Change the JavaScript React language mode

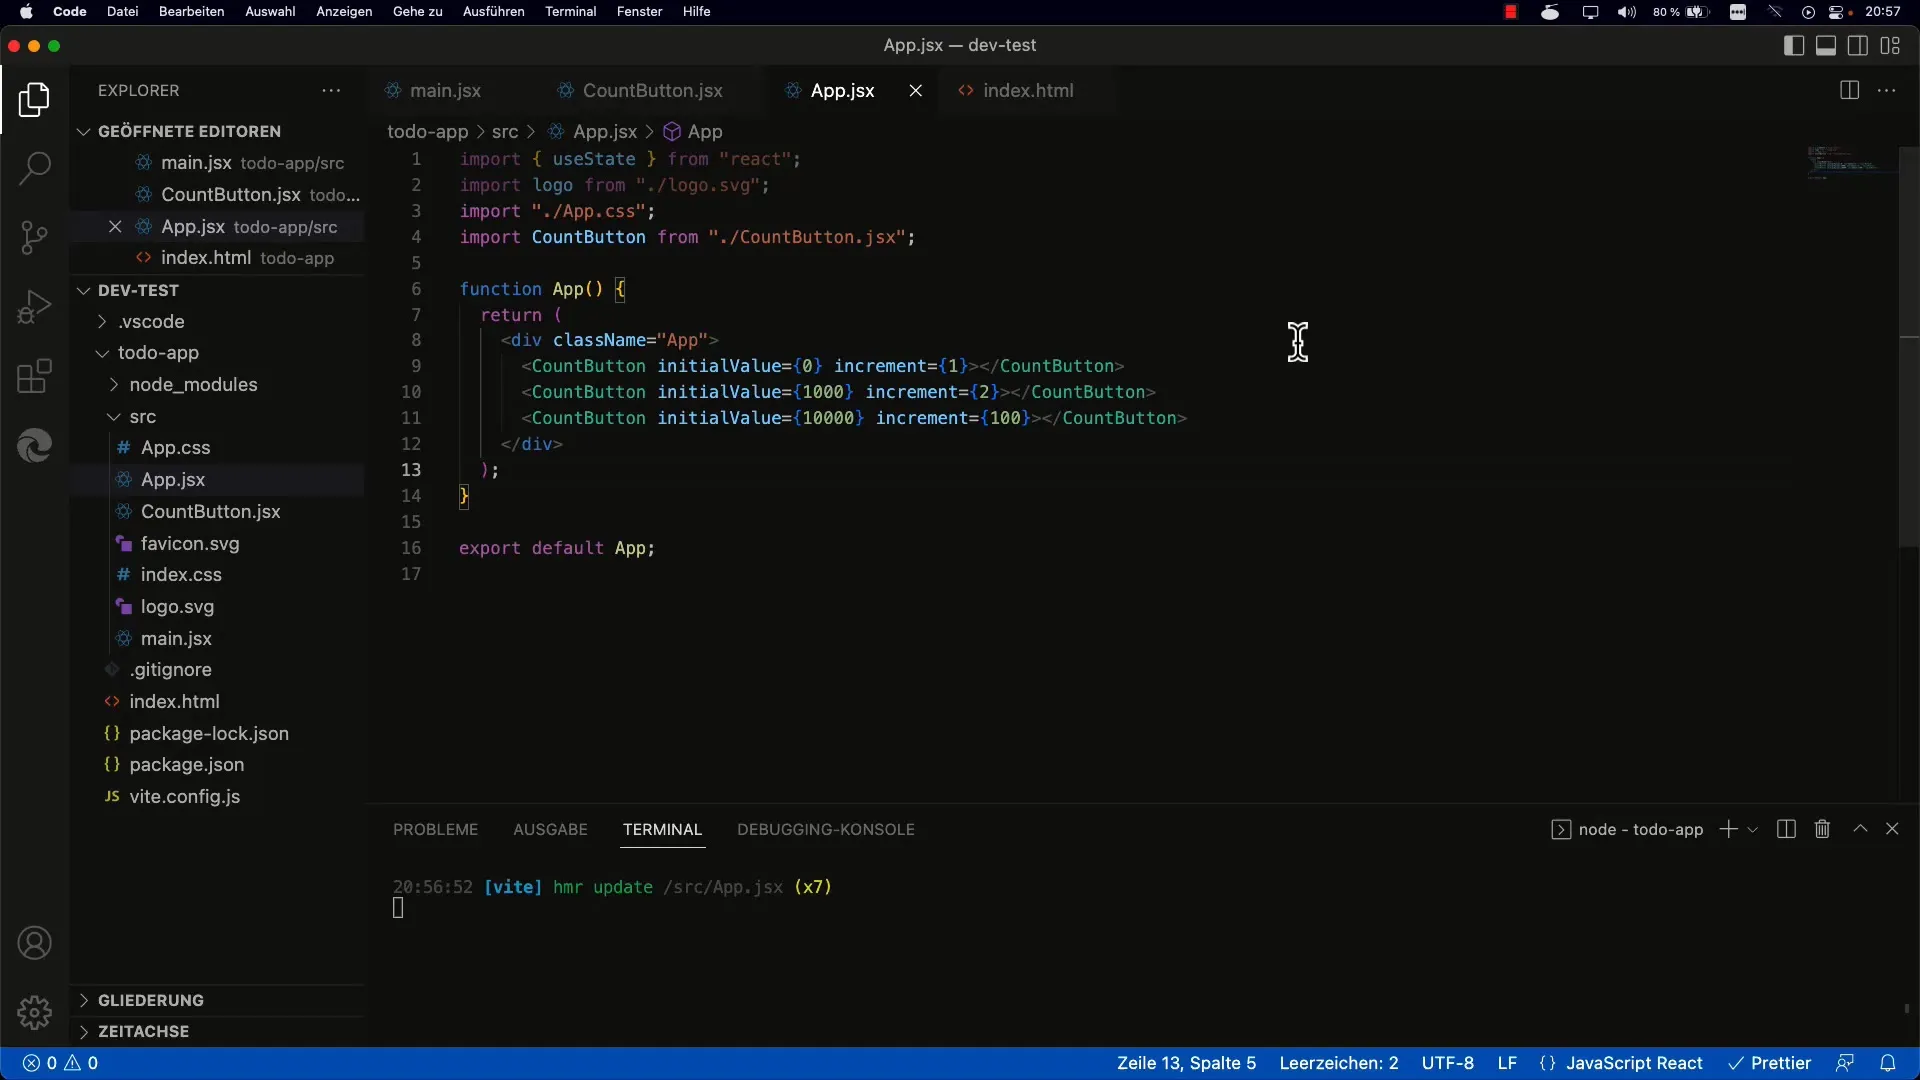coord(1634,1063)
